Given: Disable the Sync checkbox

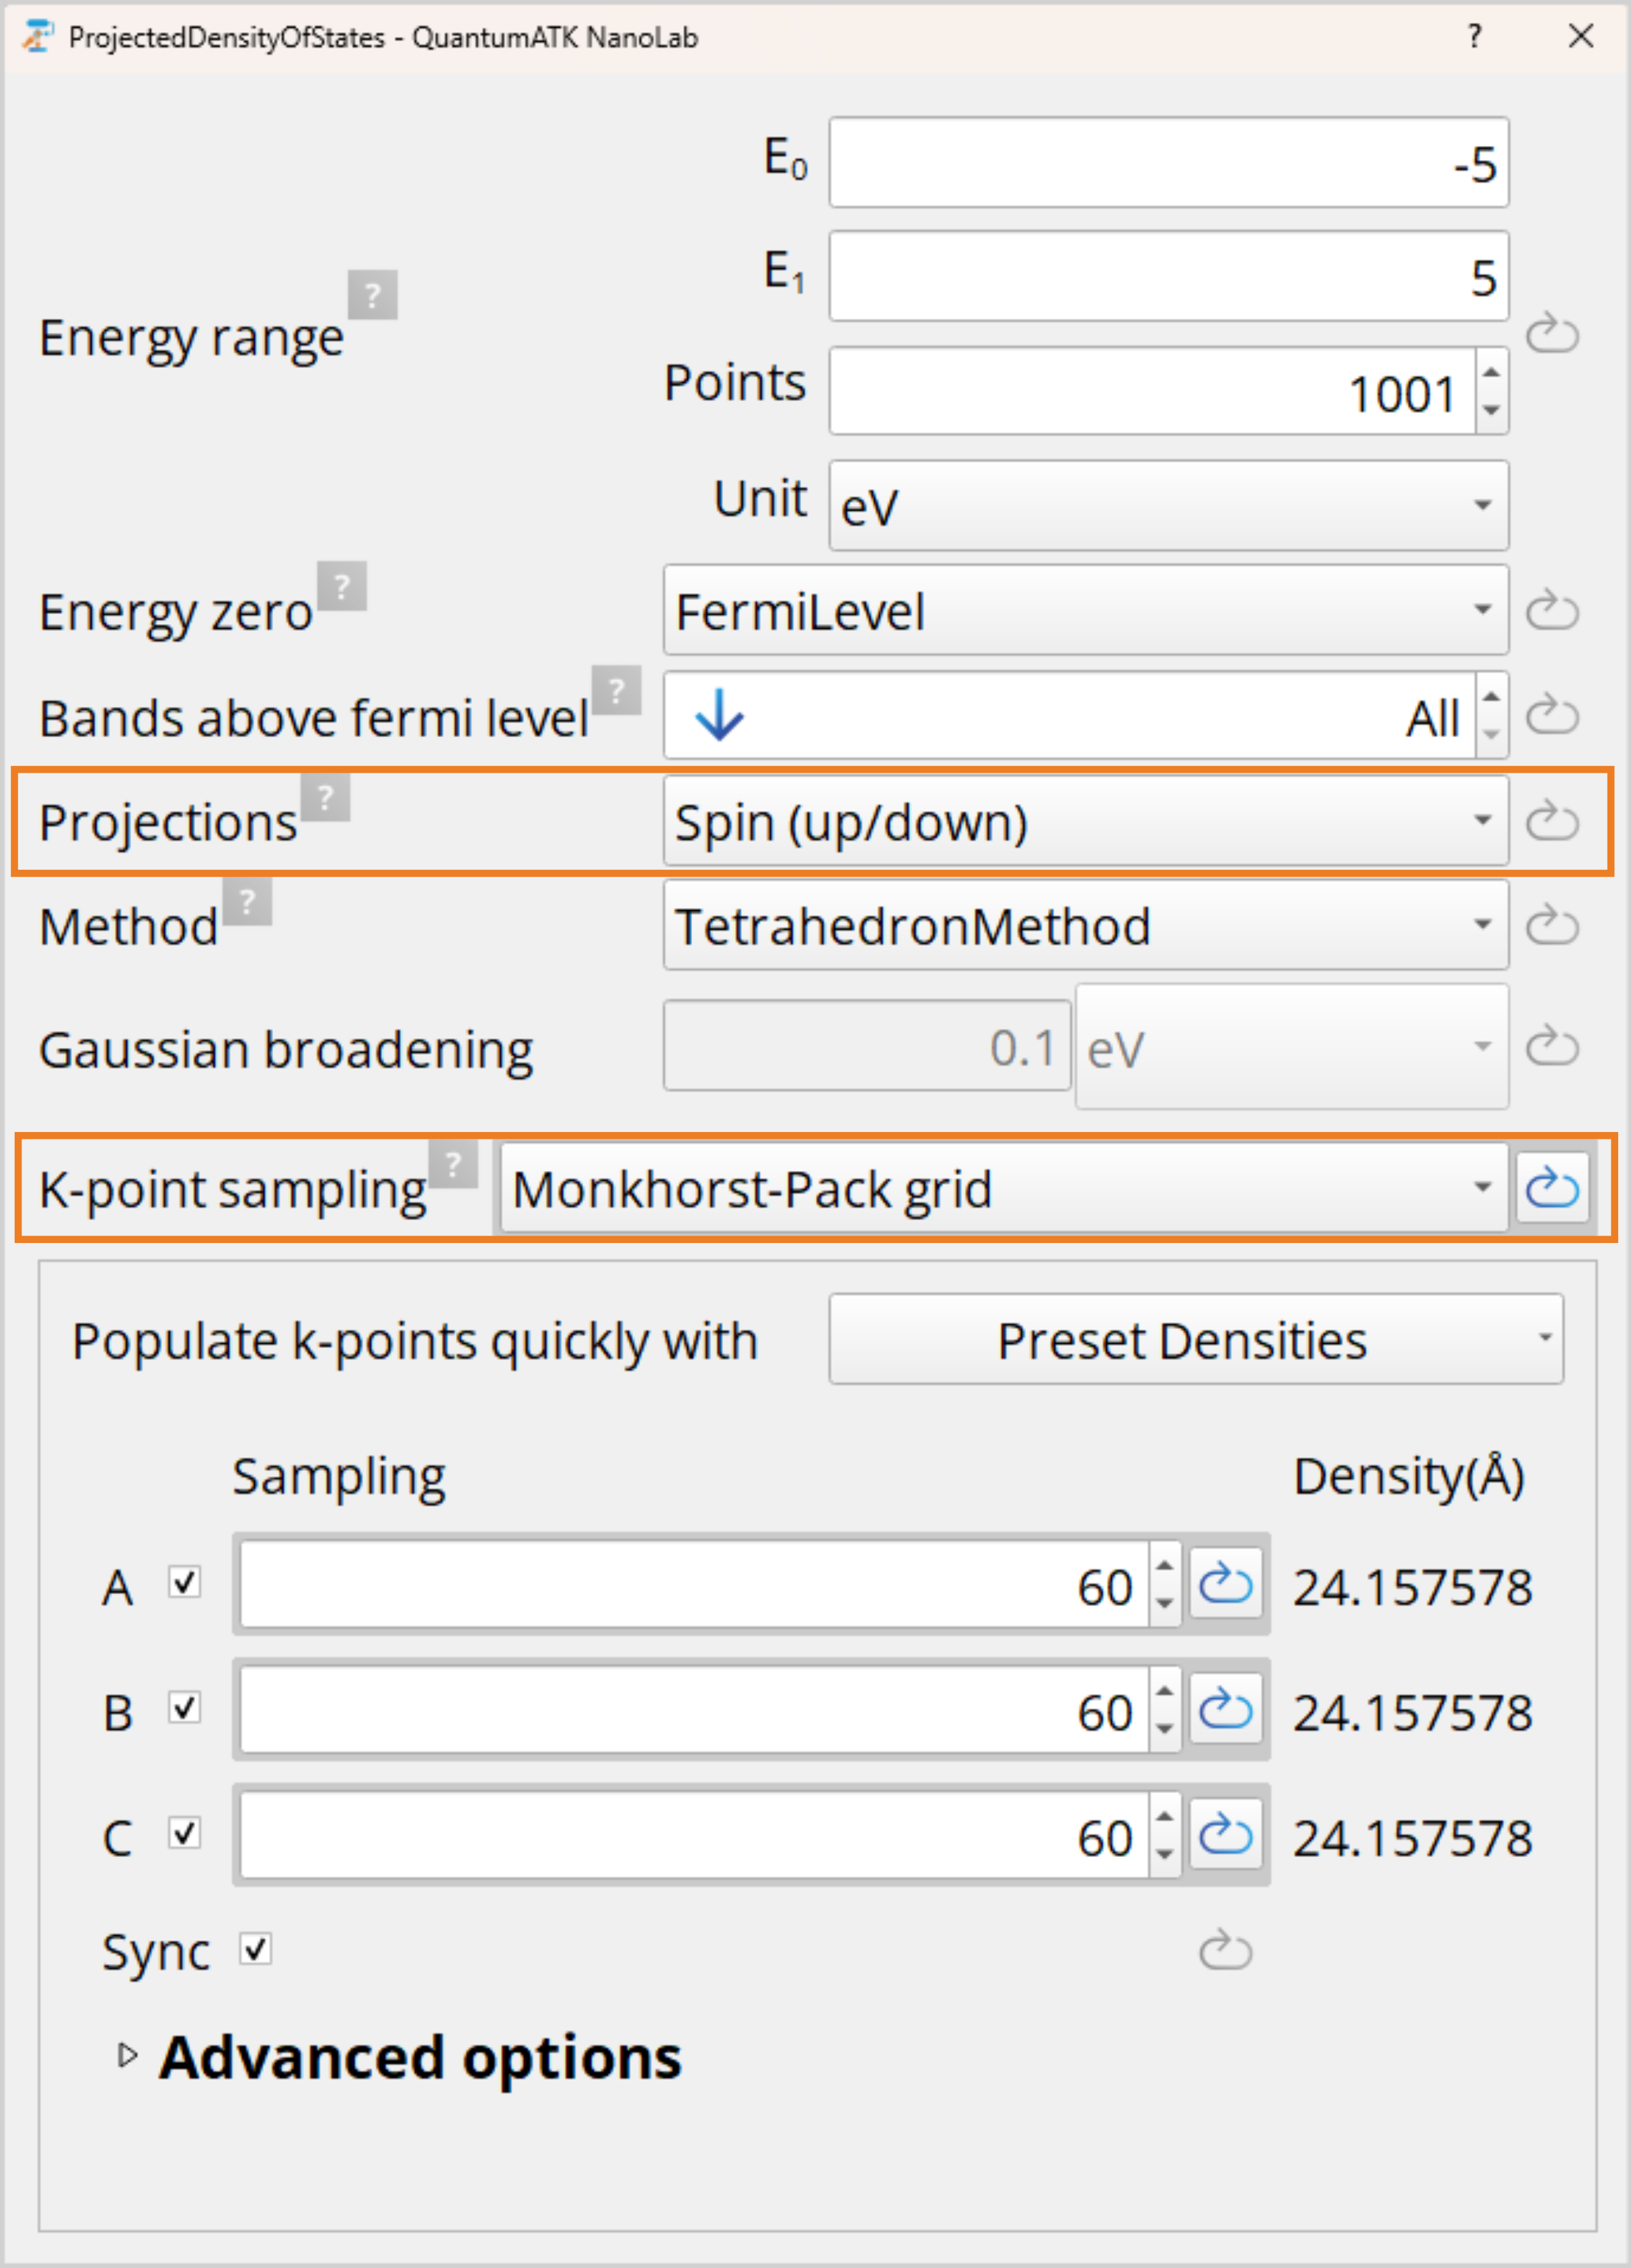Looking at the screenshot, I should click(256, 1949).
